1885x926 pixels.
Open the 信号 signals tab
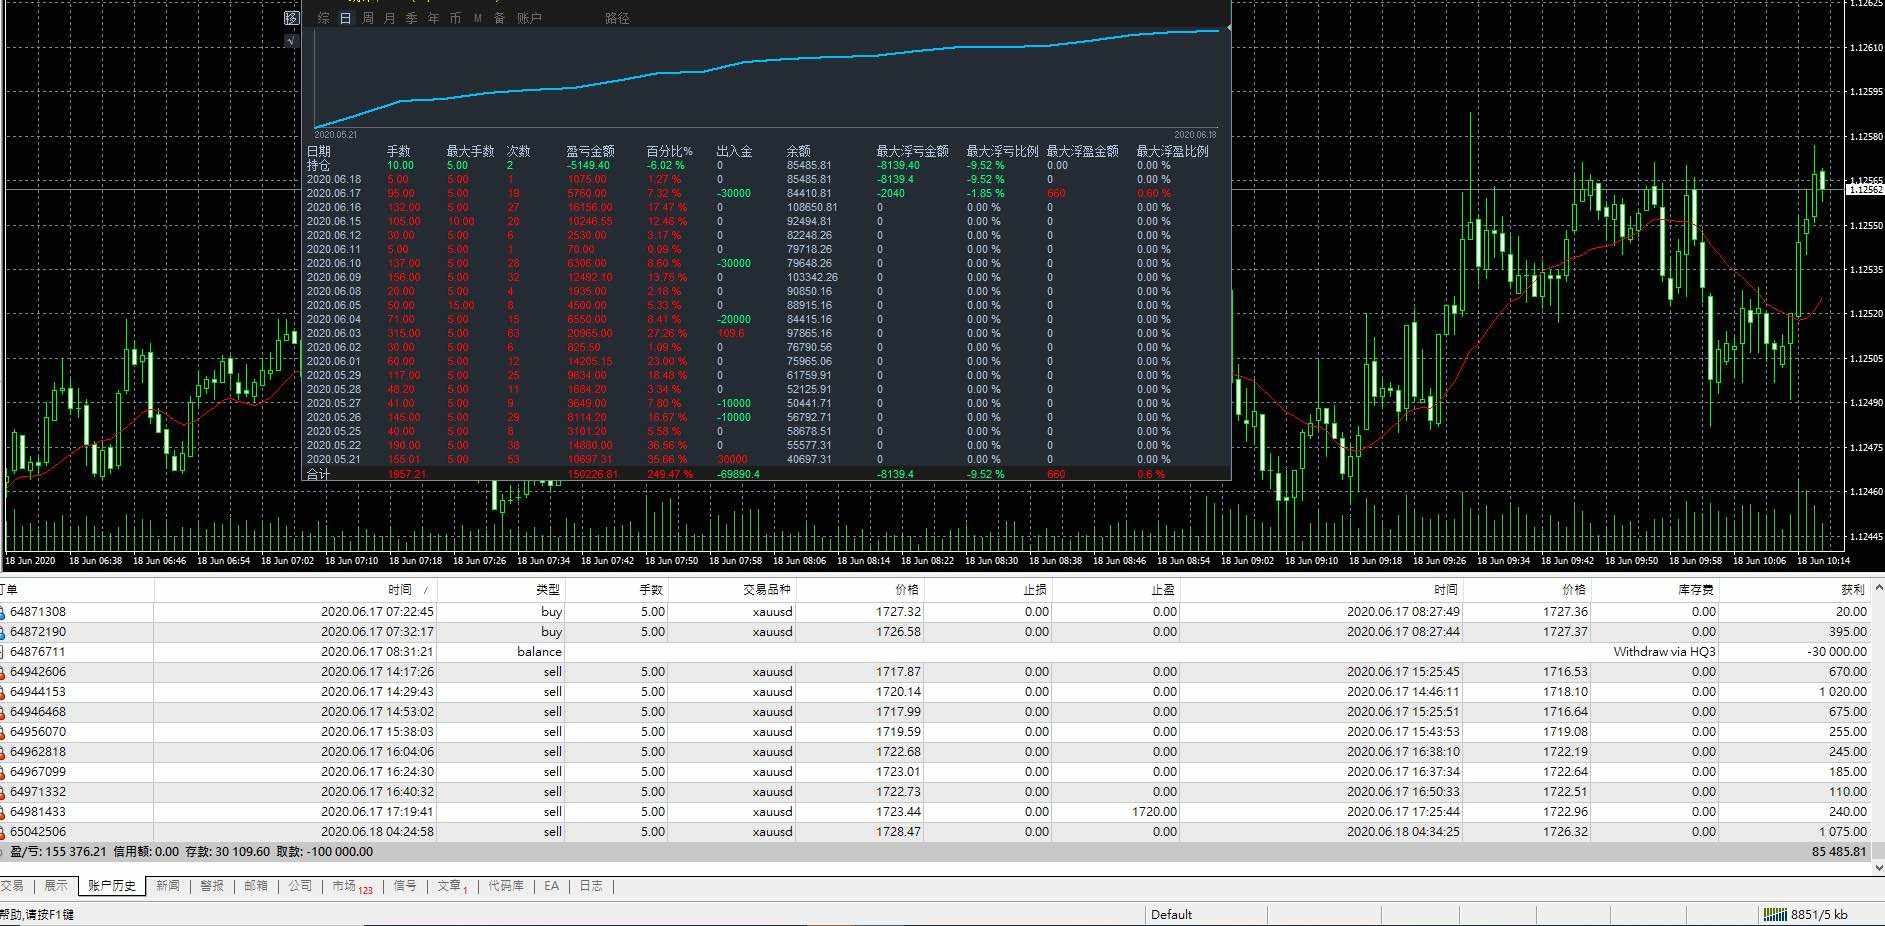coord(404,886)
